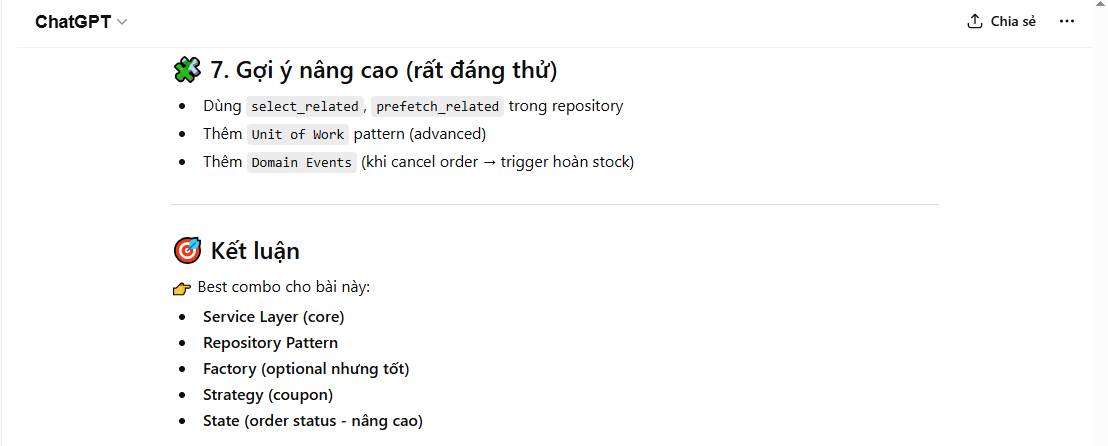Click the "Chia sẻ" button label
The width and height of the screenshot is (1108, 446).
1013,21
